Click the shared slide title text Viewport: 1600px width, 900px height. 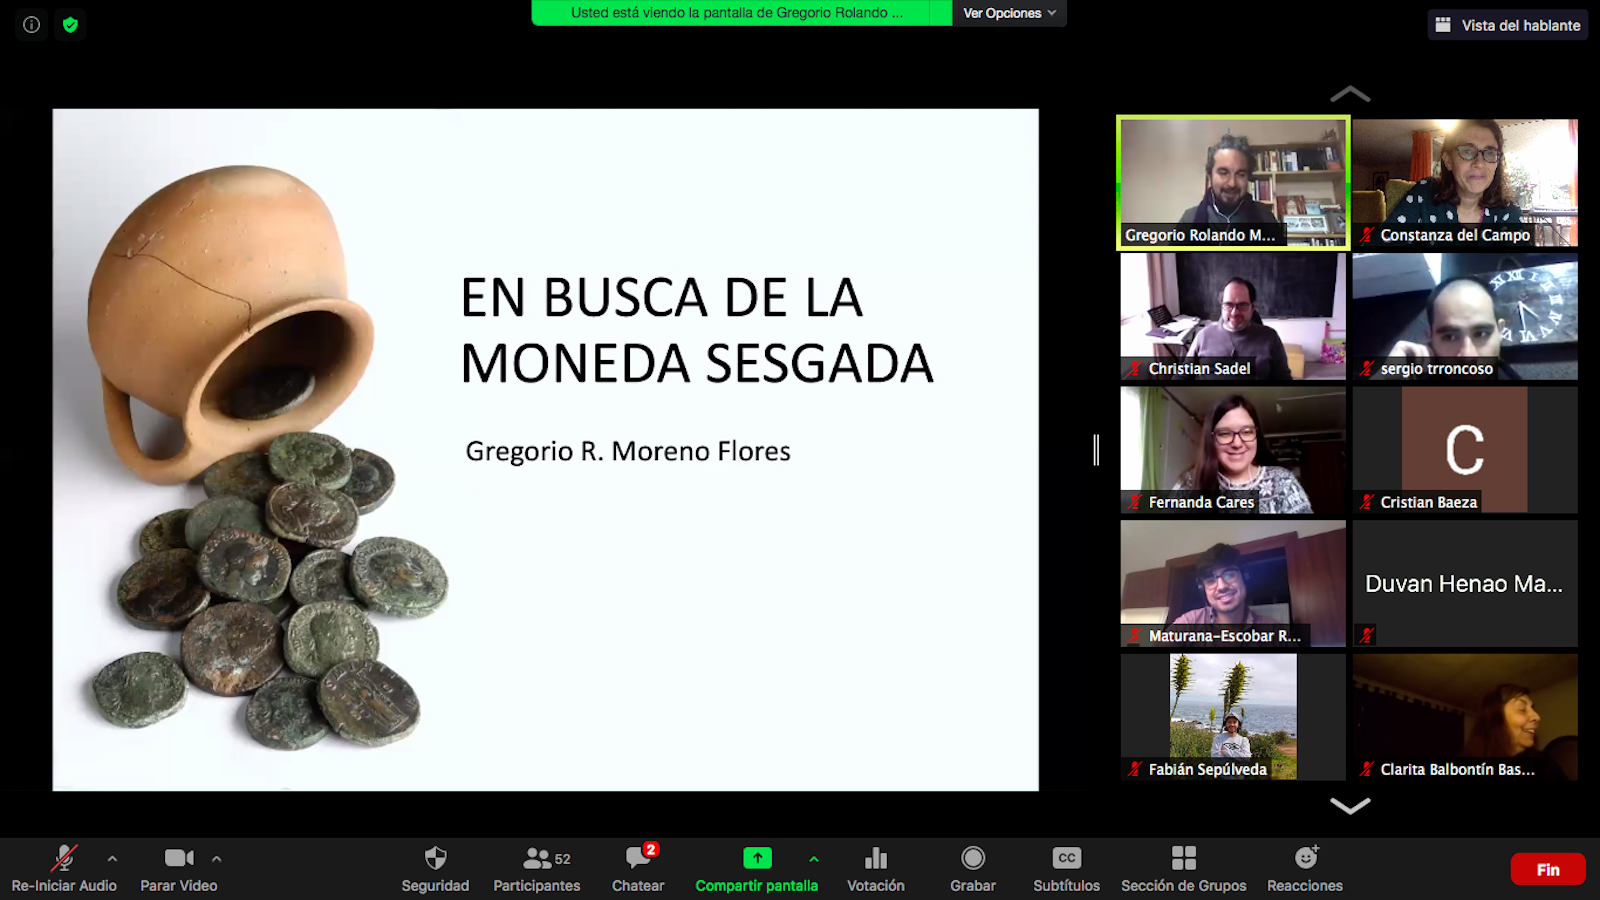(696, 330)
